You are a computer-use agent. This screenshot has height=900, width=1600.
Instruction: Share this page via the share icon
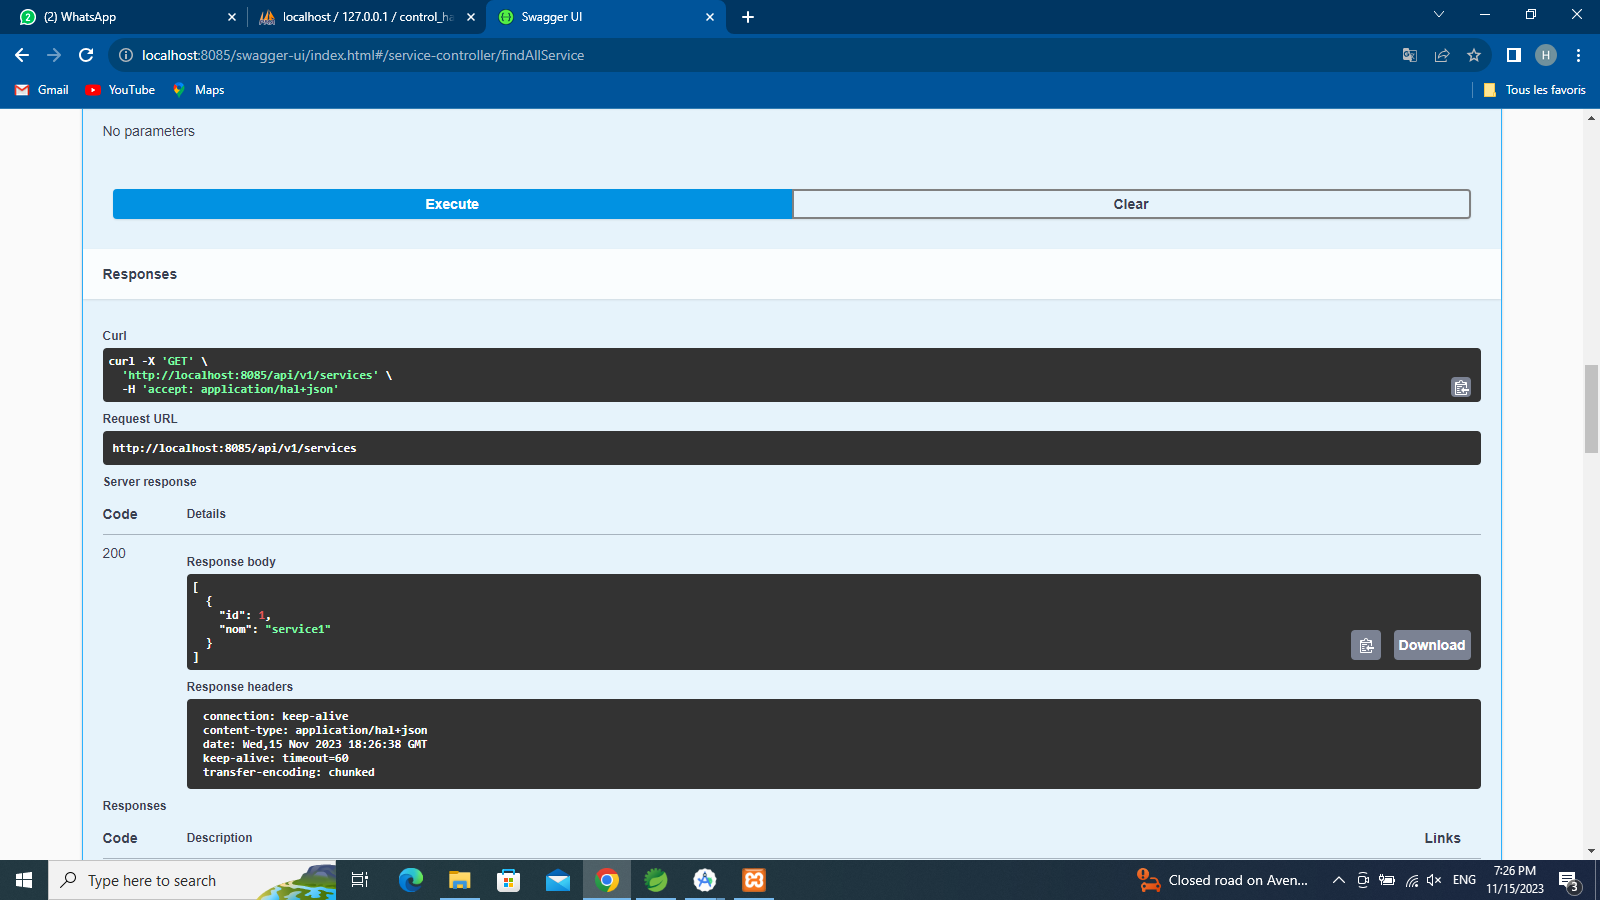(x=1442, y=55)
